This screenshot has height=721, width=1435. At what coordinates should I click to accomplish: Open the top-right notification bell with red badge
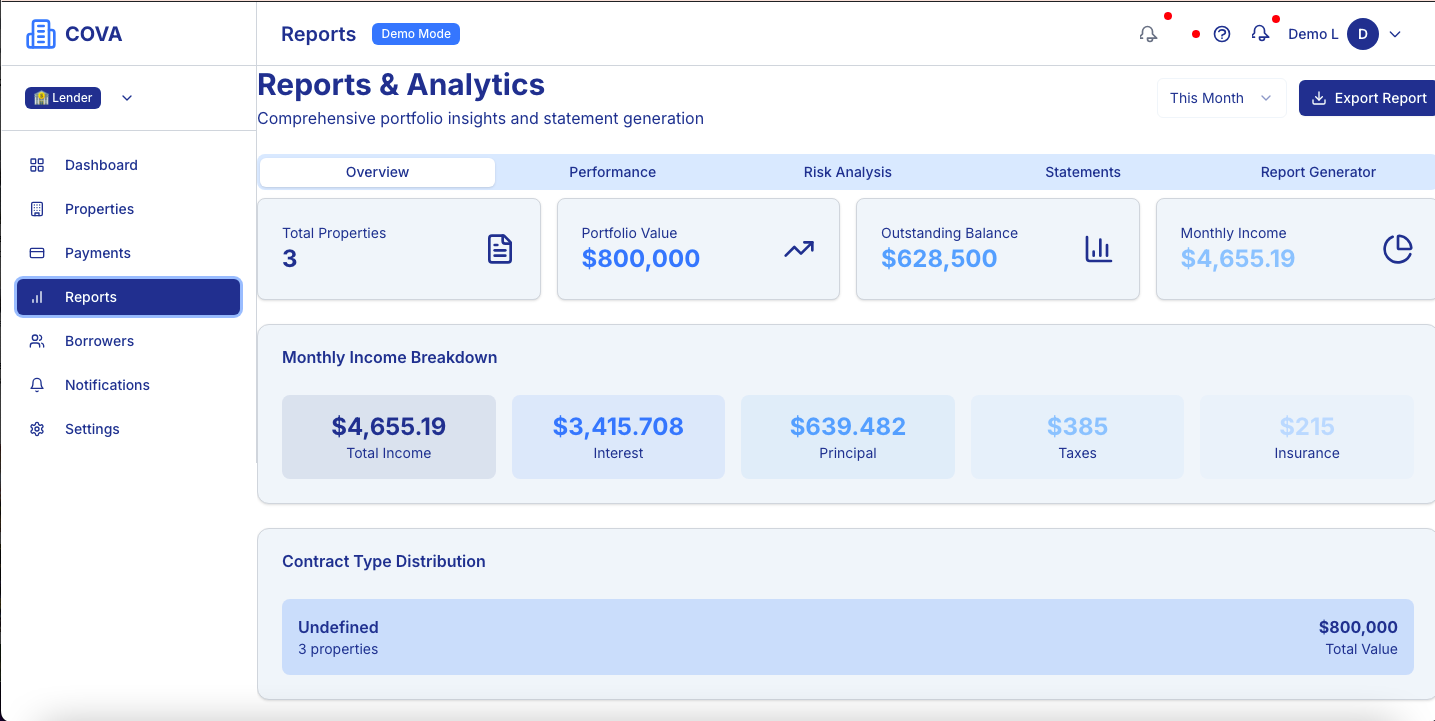pos(1260,33)
